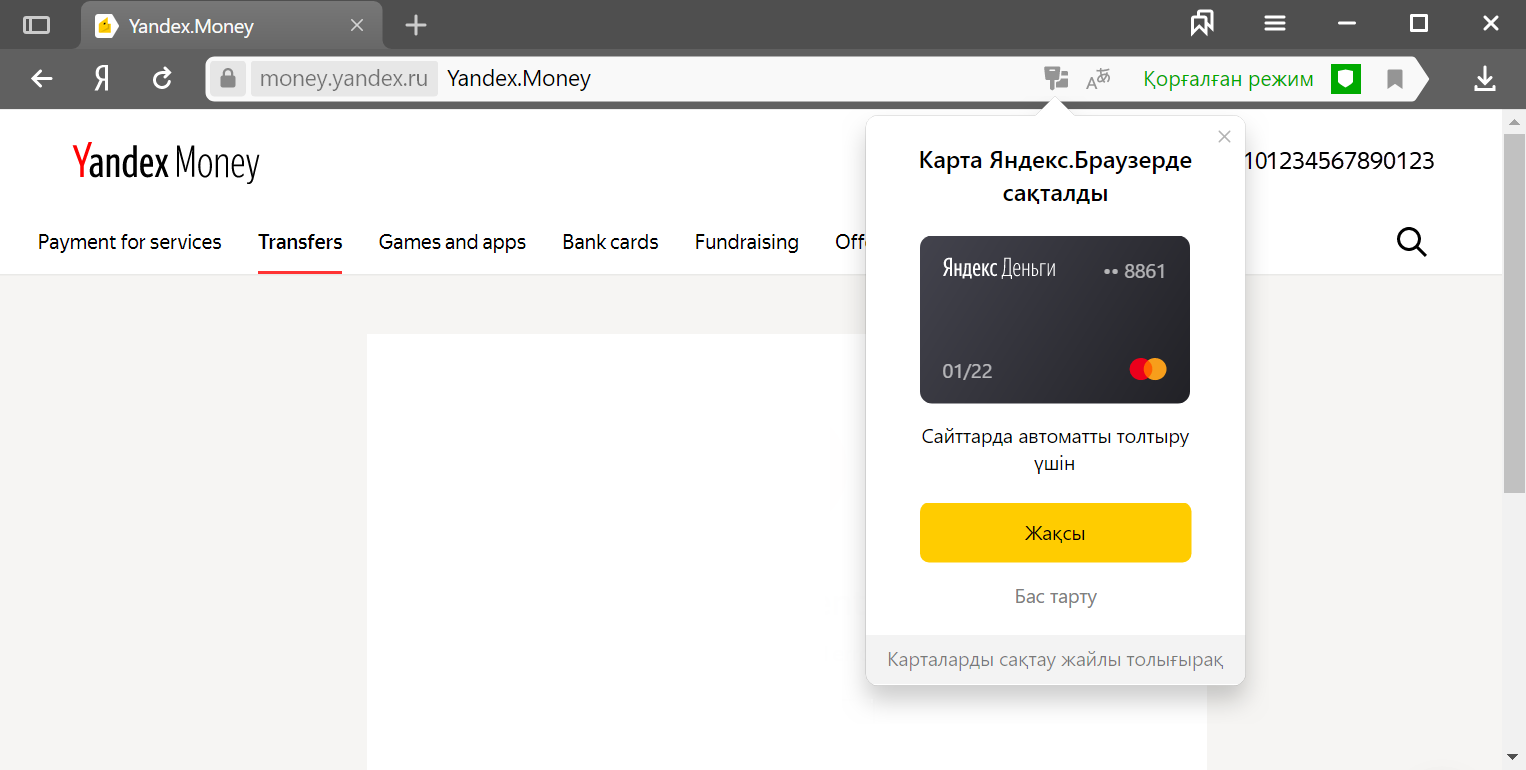Open the downloads arrow icon
Screen dimensions: 1526x770
click(x=1485, y=79)
